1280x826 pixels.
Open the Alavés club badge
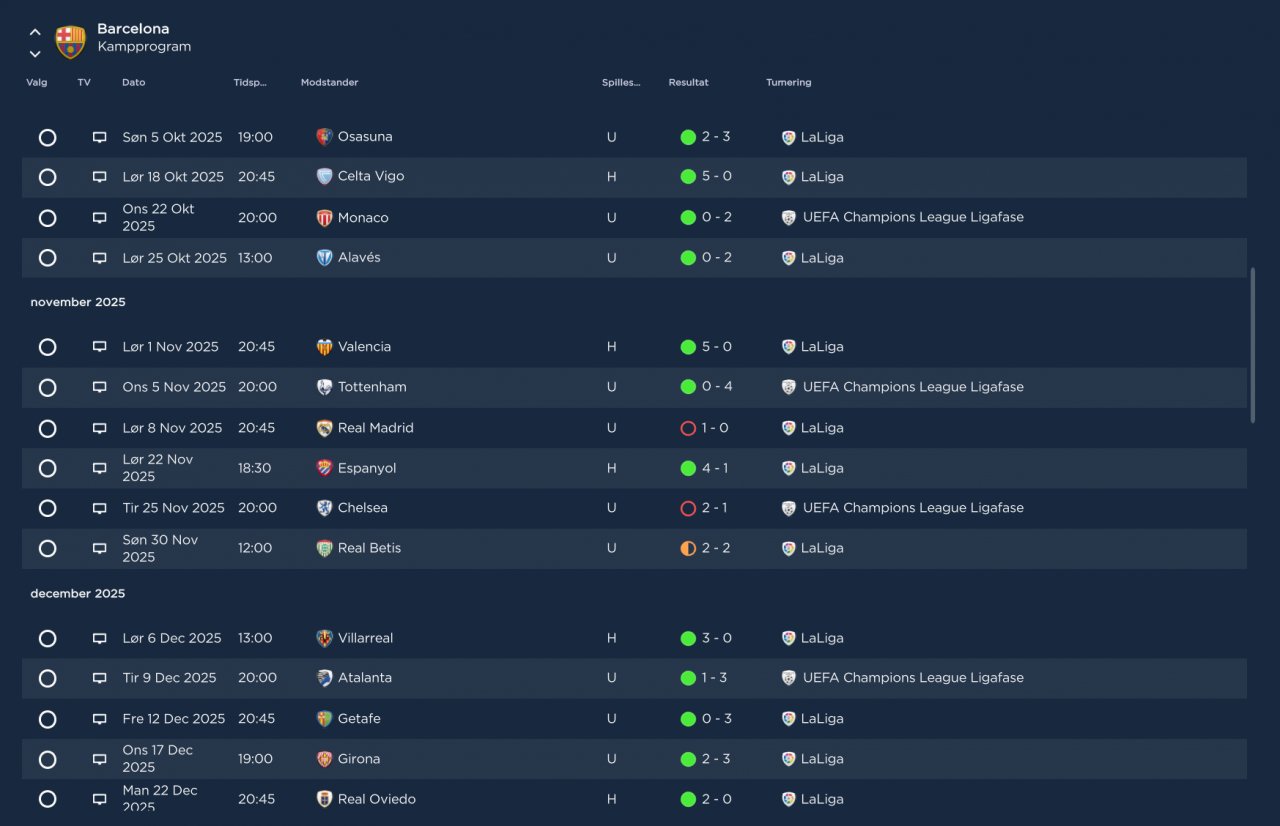(x=324, y=258)
